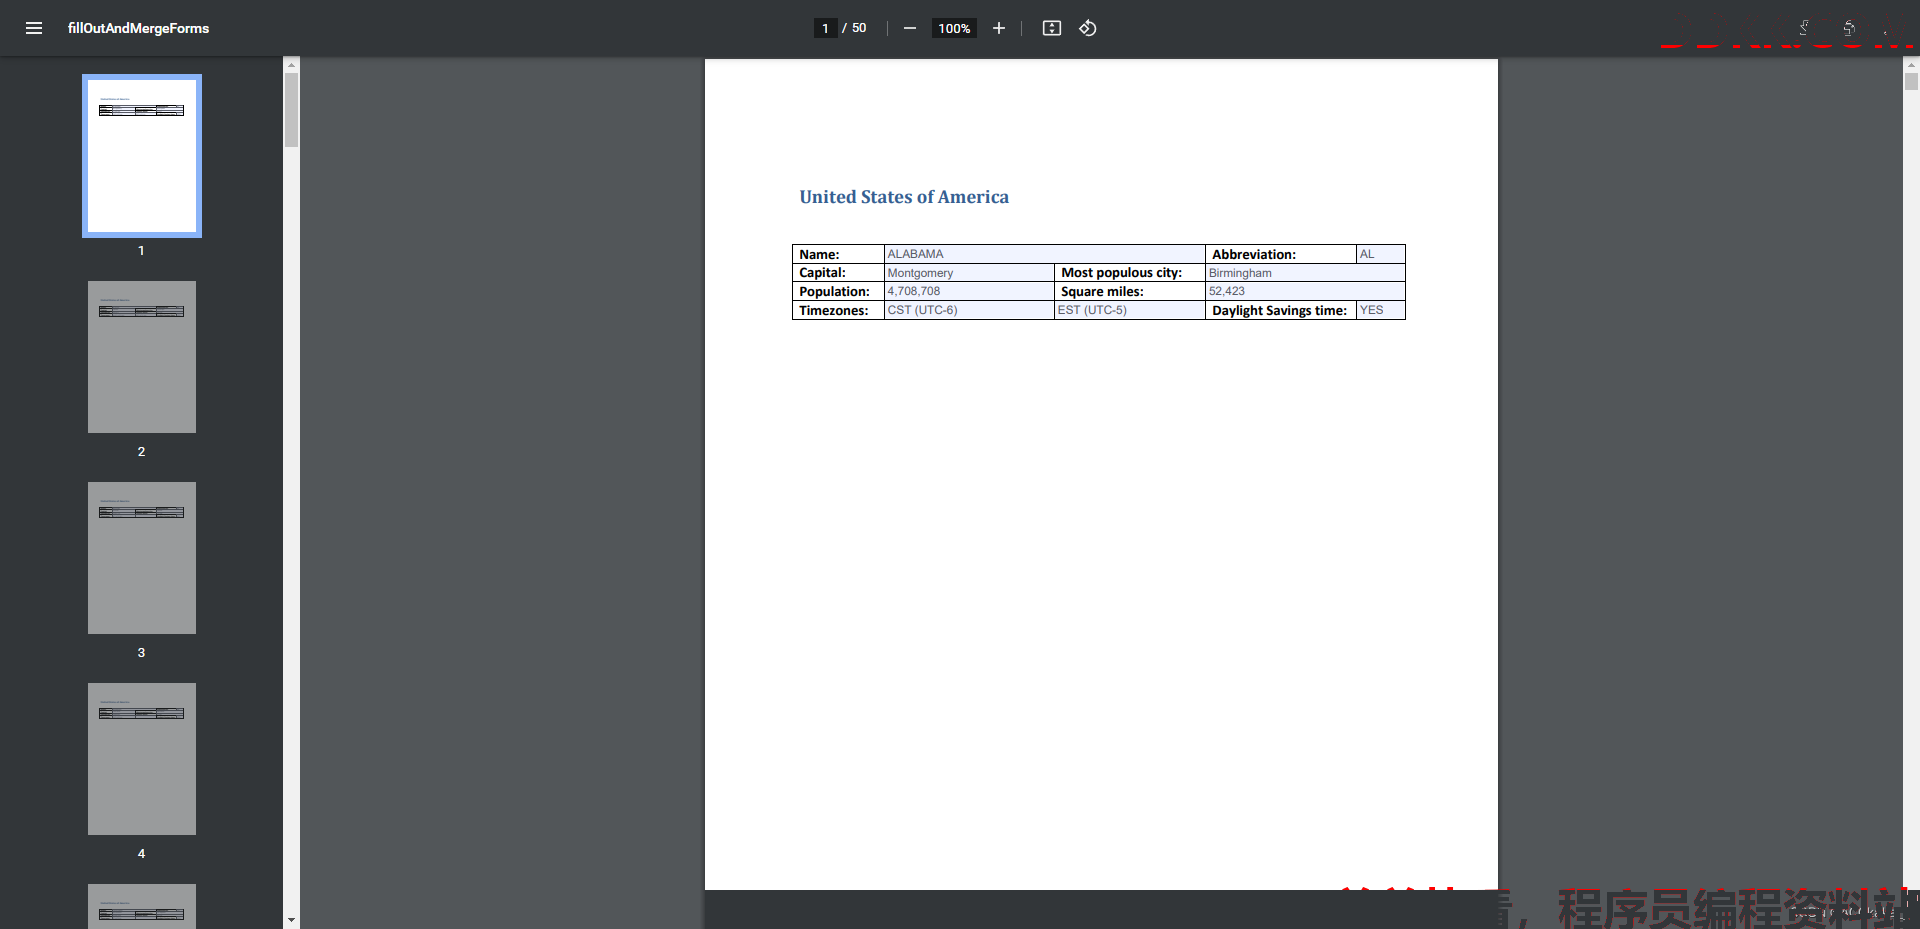The width and height of the screenshot is (1920, 929).
Task: Click the 'Most populous city:' label
Action: (1121, 272)
